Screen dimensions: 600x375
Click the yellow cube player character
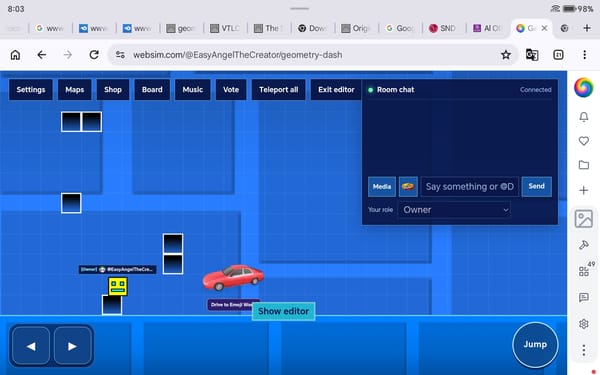117,286
